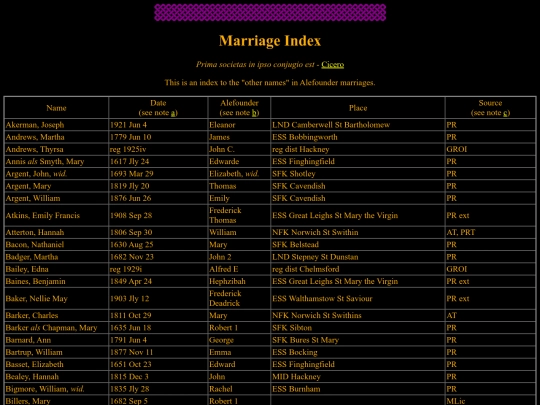Image resolution: width=540 pixels, height=405 pixels.
Task: Click the Marriage Index heading
Action: pyautogui.click(x=270, y=41)
